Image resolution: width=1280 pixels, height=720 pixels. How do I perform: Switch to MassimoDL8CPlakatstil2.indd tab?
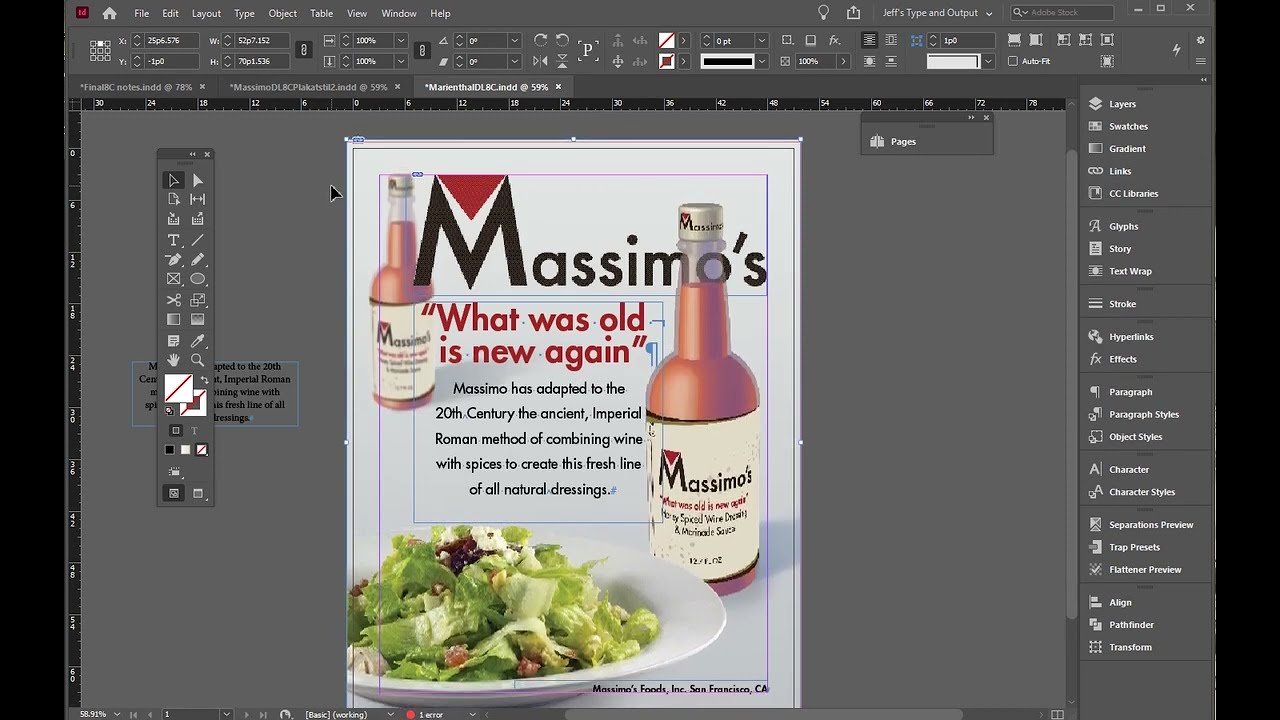tap(308, 87)
